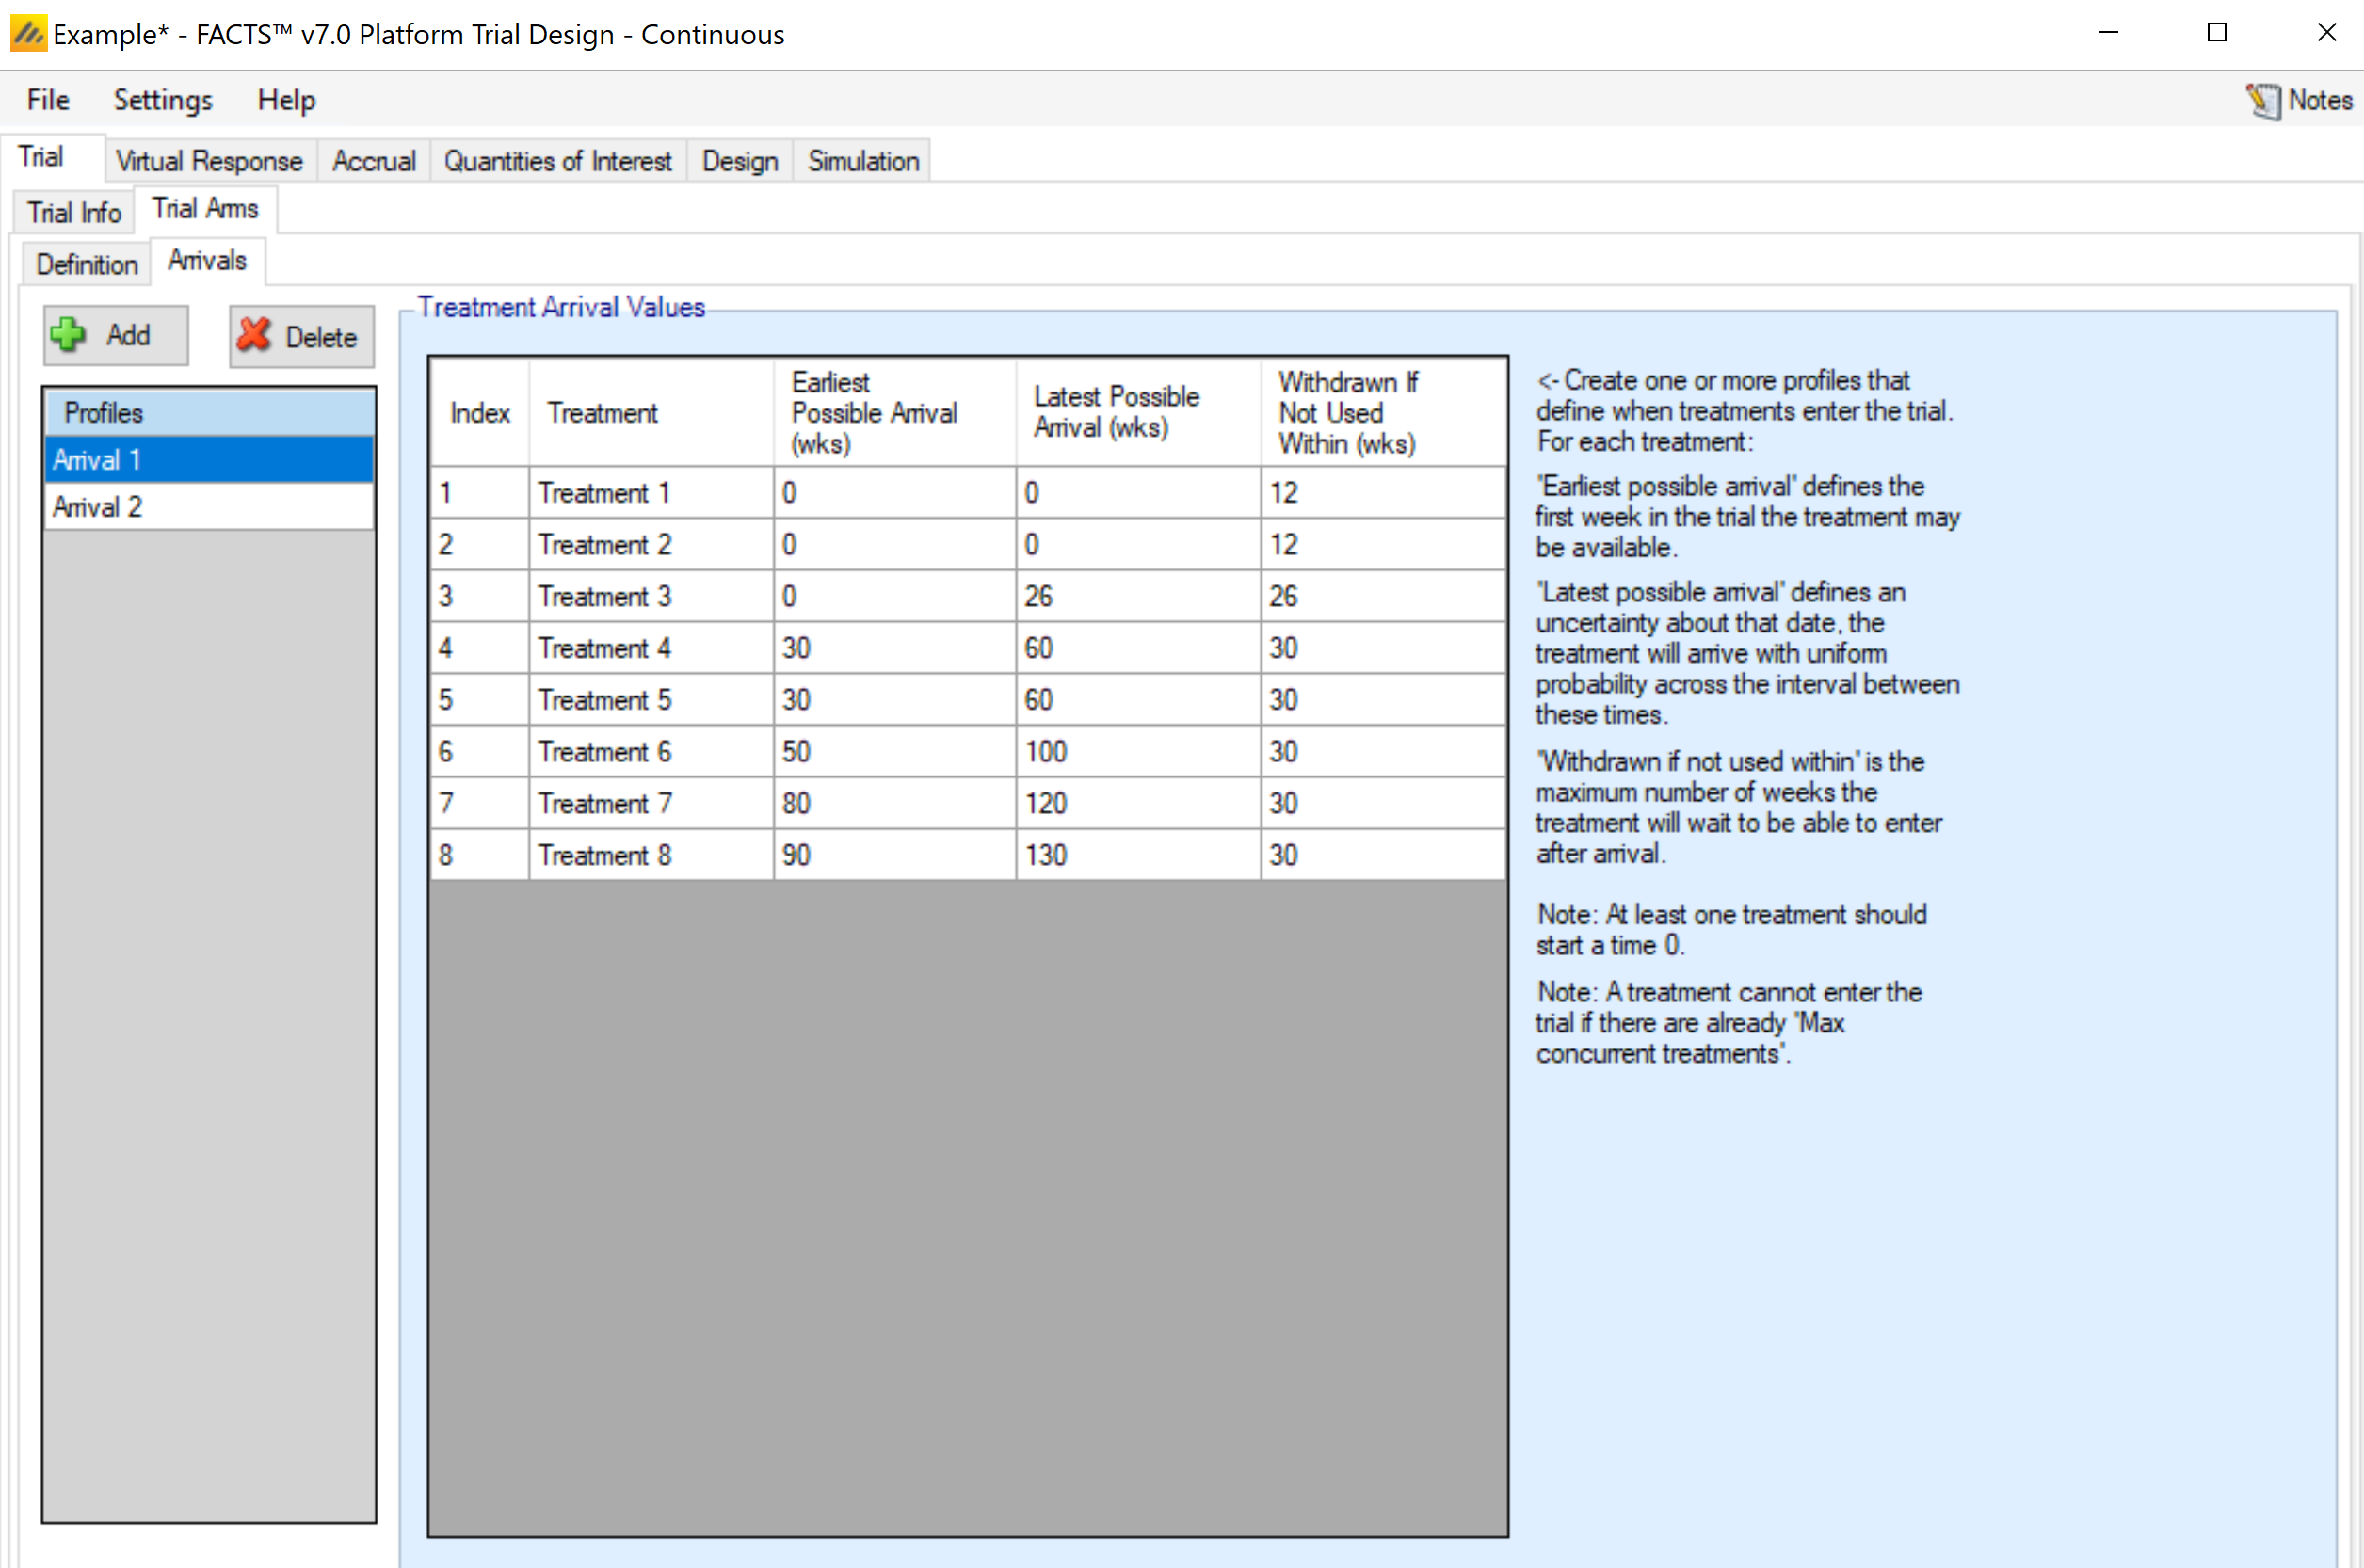Open the Help menu
2364x1568 pixels.
[286, 100]
